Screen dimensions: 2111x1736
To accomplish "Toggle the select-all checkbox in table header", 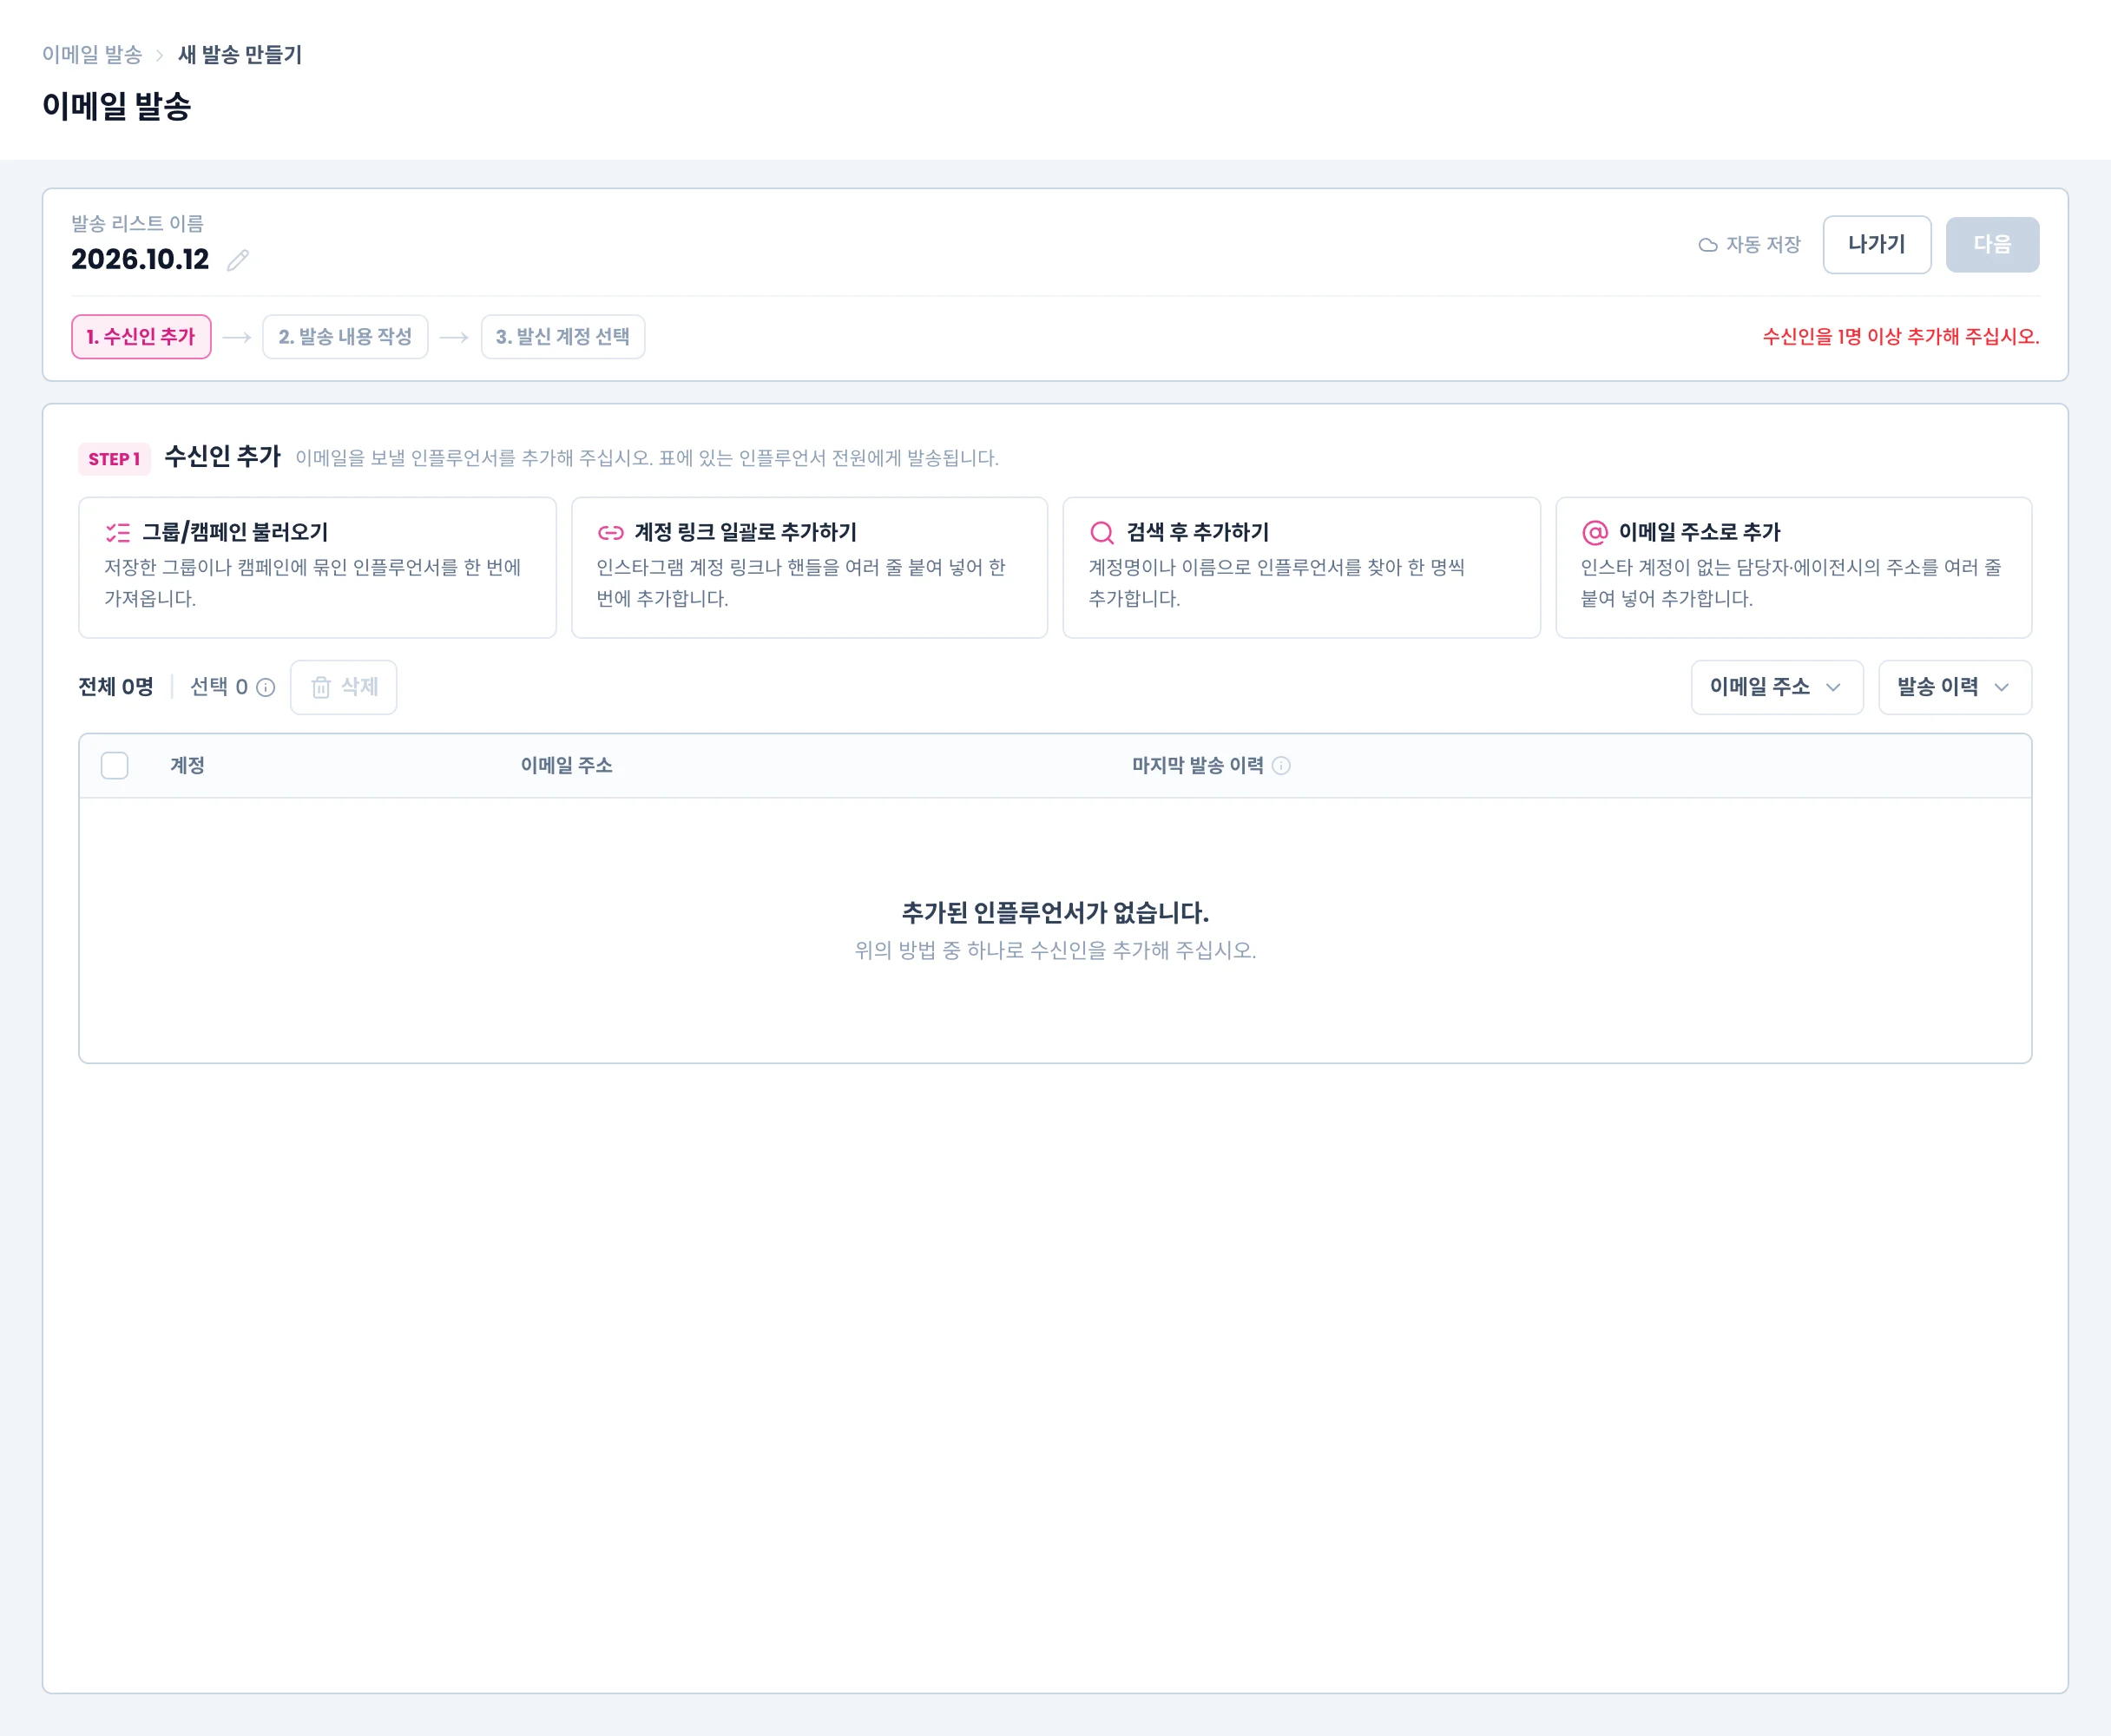I will click(115, 766).
